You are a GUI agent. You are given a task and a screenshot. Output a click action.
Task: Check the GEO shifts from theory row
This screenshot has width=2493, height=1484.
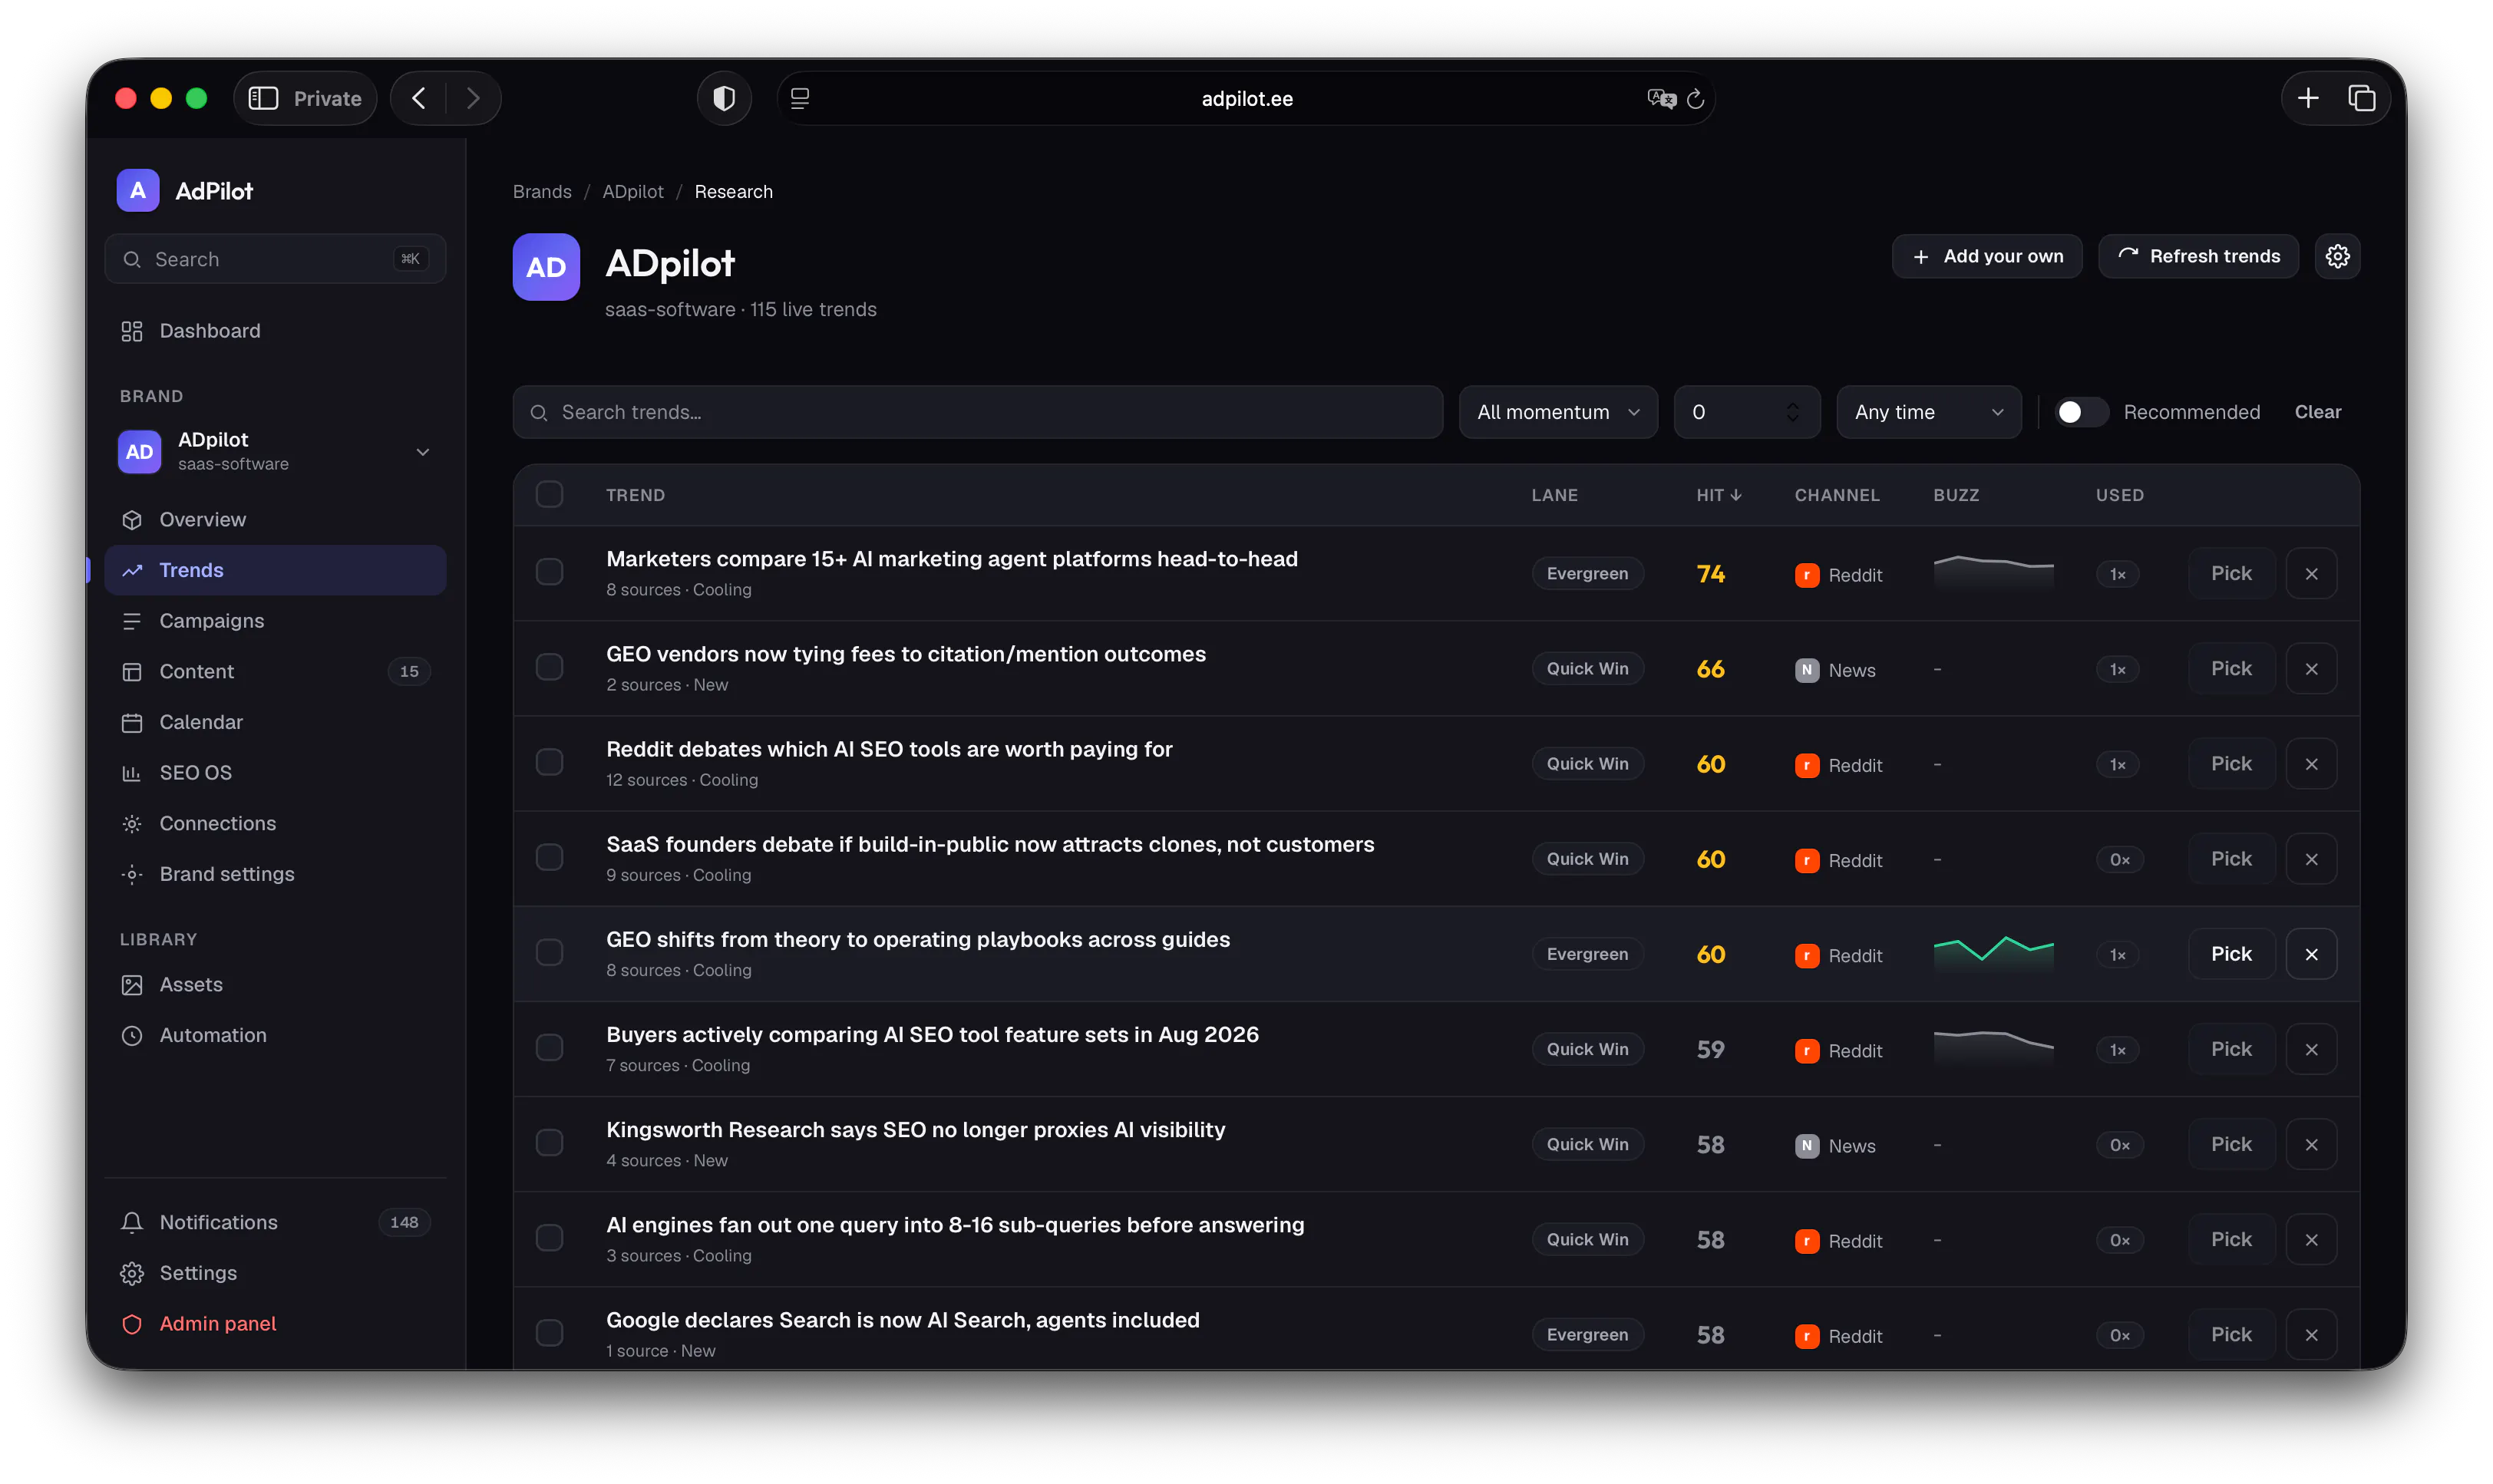(x=549, y=951)
